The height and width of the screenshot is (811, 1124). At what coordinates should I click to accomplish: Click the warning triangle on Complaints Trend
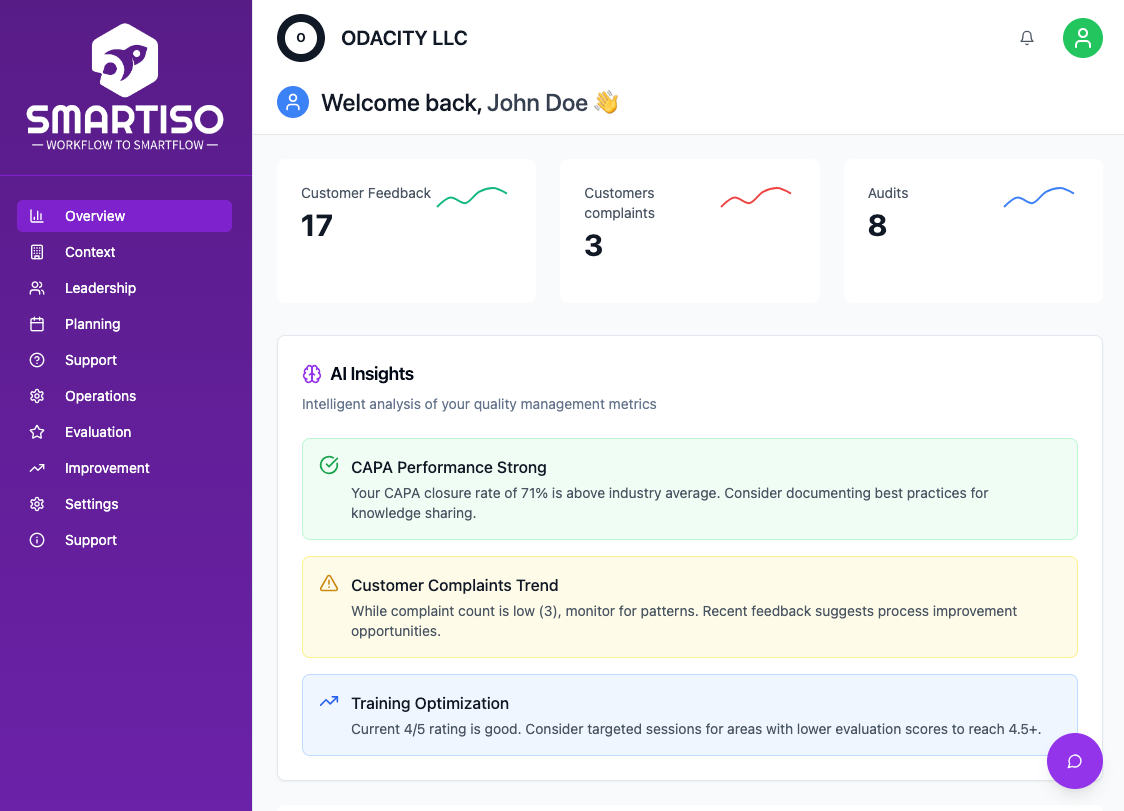click(x=329, y=583)
